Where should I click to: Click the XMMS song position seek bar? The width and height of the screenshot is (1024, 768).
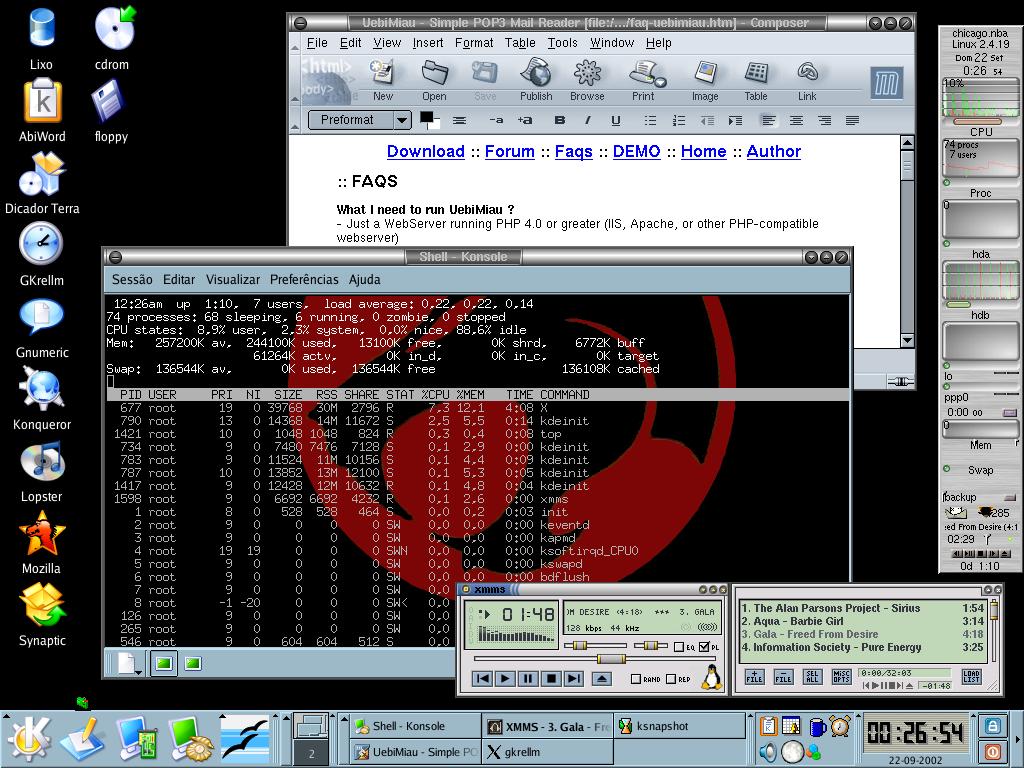coord(594,659)
